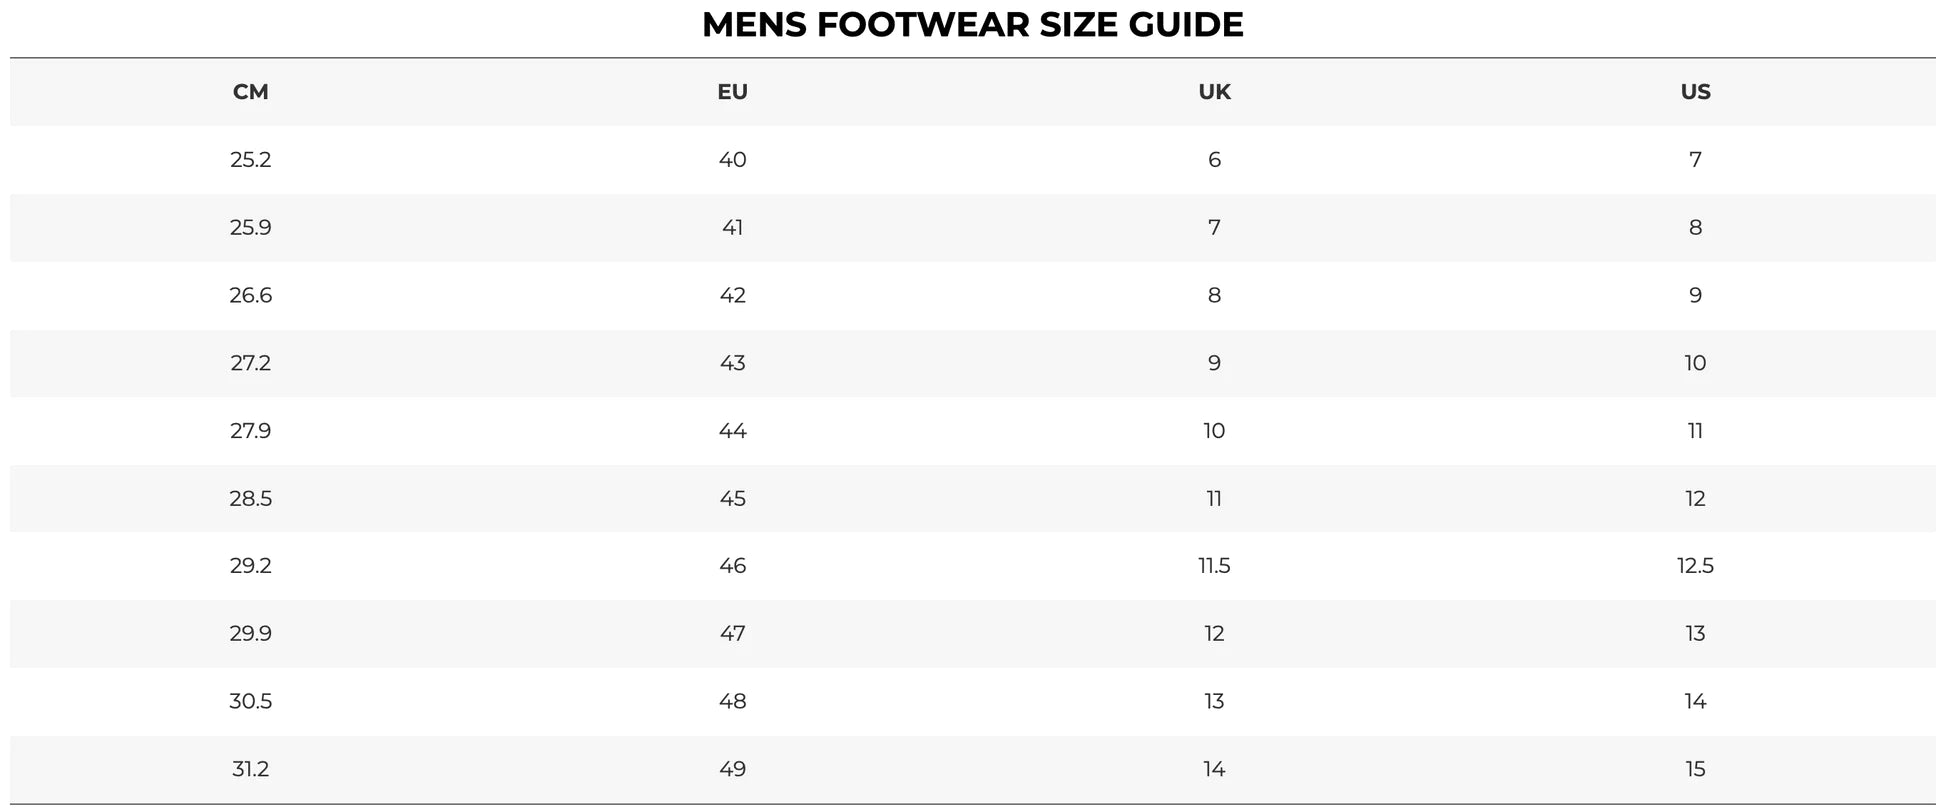Select US size 10 cell
Screen dimensions: 1946x812
[1695, 363]
